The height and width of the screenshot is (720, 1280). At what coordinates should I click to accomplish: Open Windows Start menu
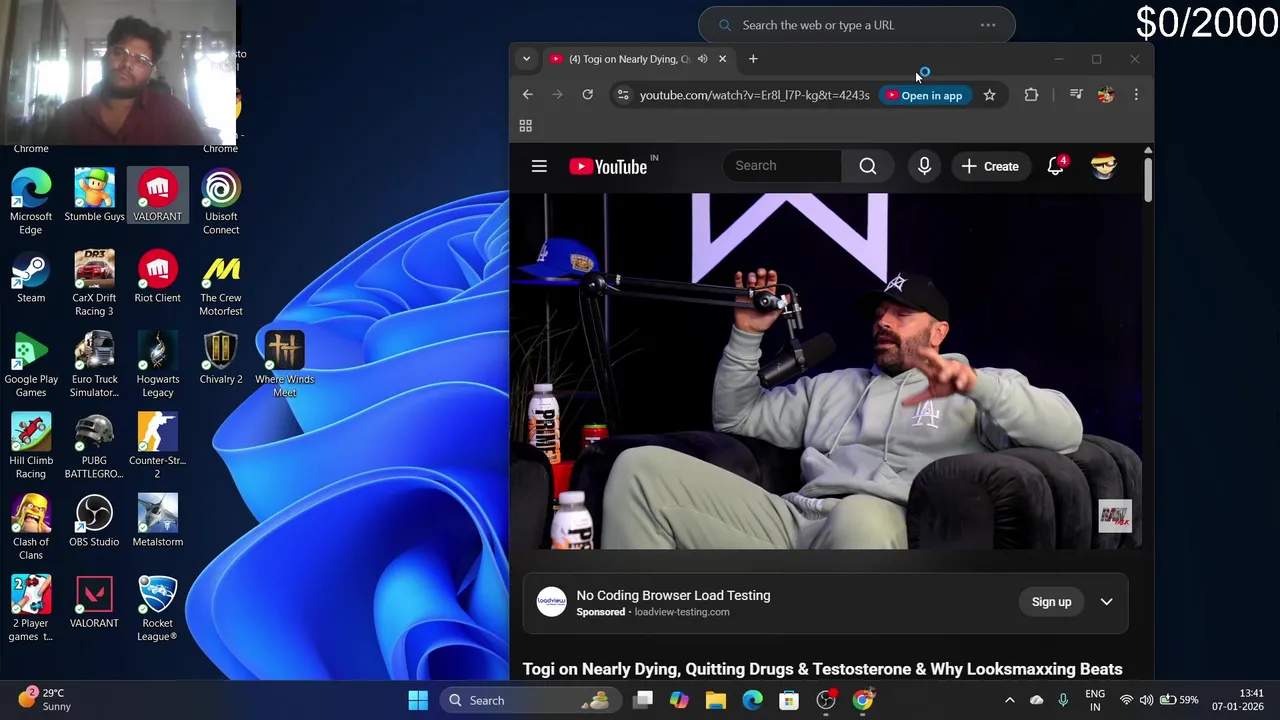click(418, 700)
